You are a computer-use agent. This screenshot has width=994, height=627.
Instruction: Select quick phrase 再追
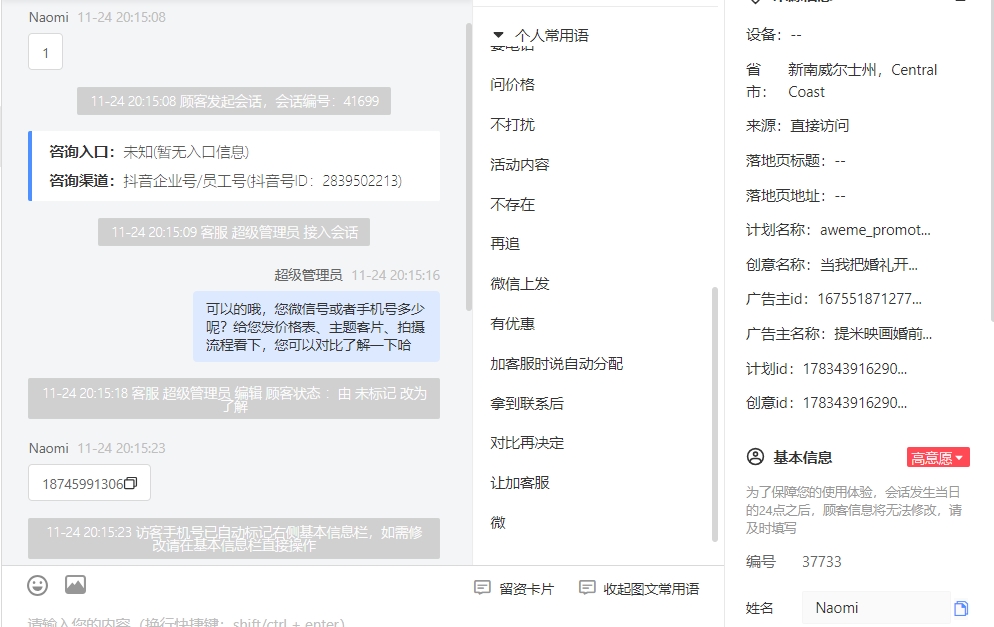(x=505, y=243)
